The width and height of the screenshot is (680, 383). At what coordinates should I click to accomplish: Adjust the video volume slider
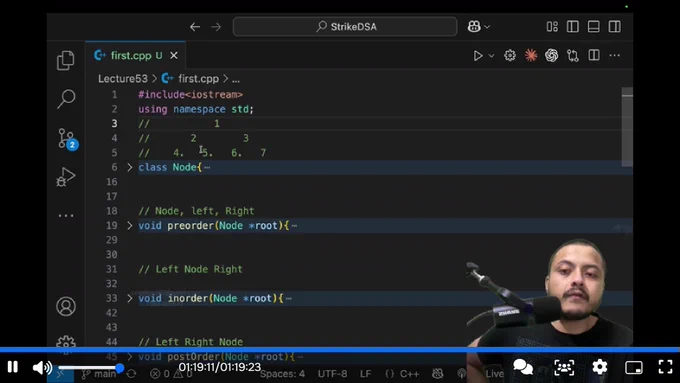91,368
